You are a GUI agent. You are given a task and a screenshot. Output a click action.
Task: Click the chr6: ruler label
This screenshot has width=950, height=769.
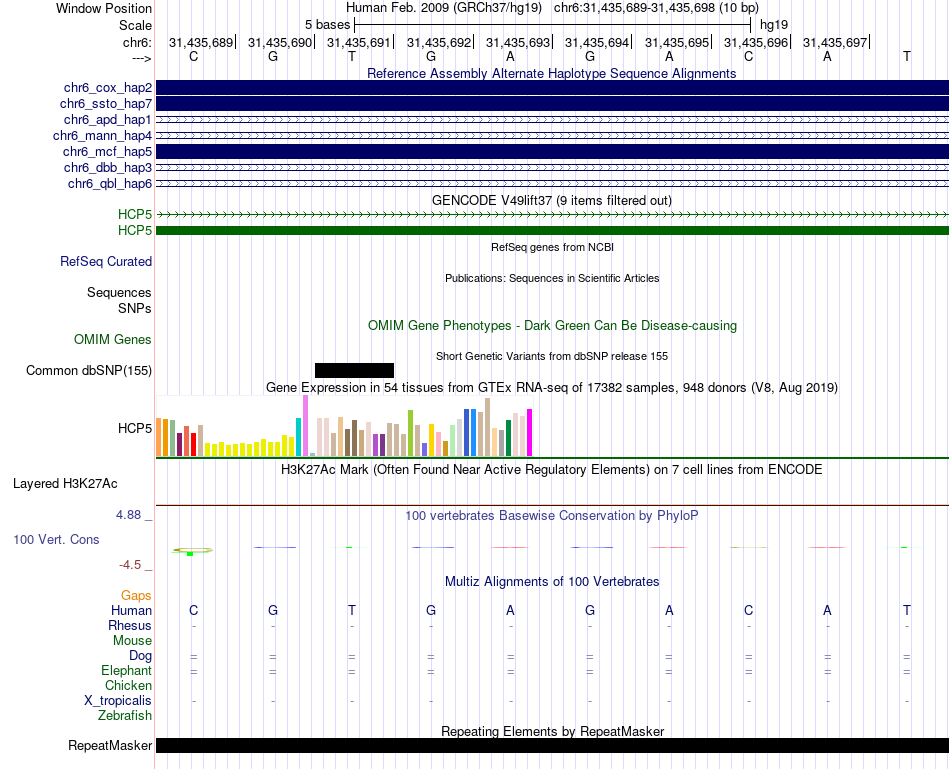coord(137,42)
